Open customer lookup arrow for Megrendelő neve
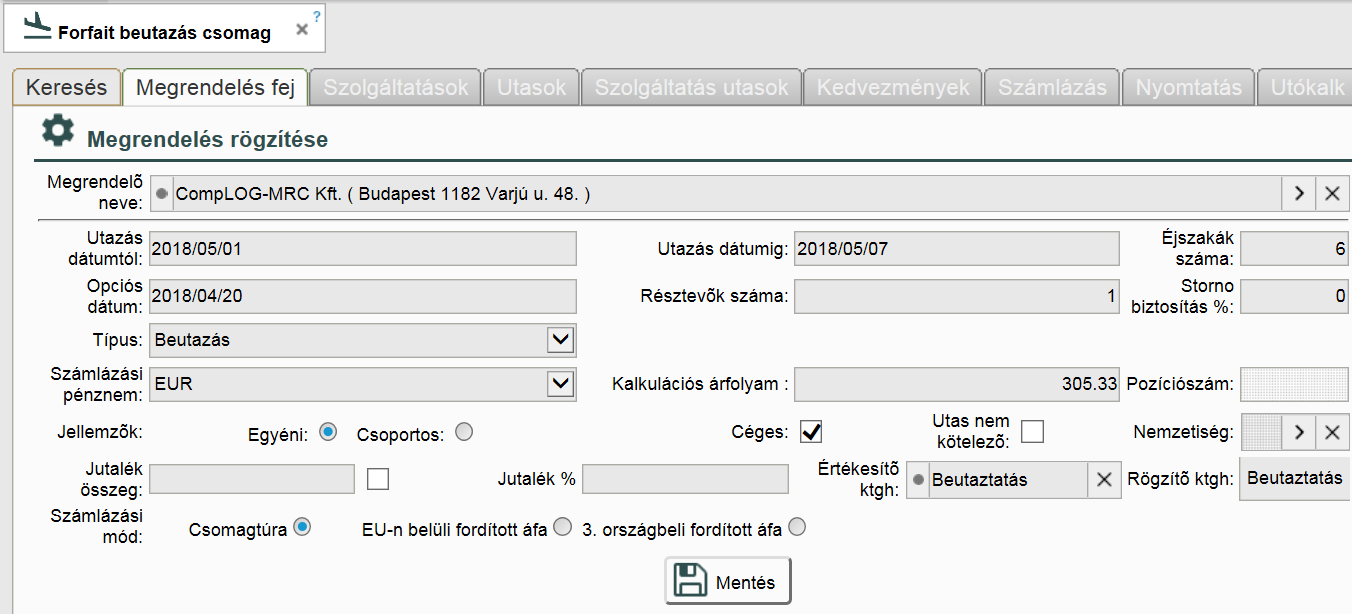This screenshot has height=614, width=1352. coord(1298,194)
